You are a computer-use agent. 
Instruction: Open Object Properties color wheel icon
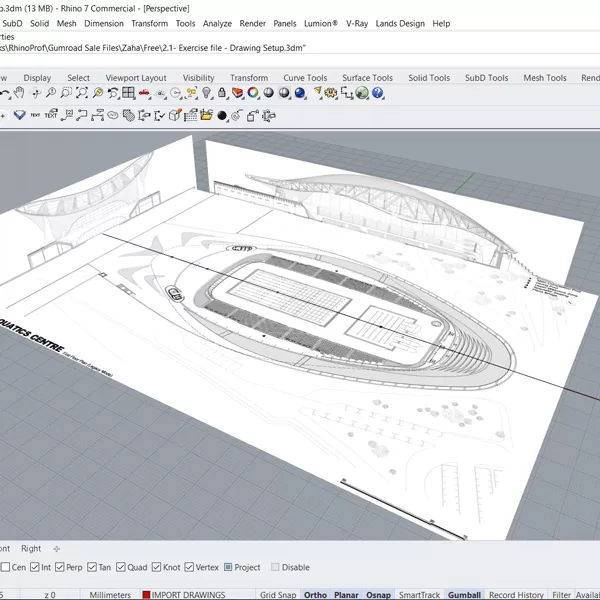(x=253, y=93)
